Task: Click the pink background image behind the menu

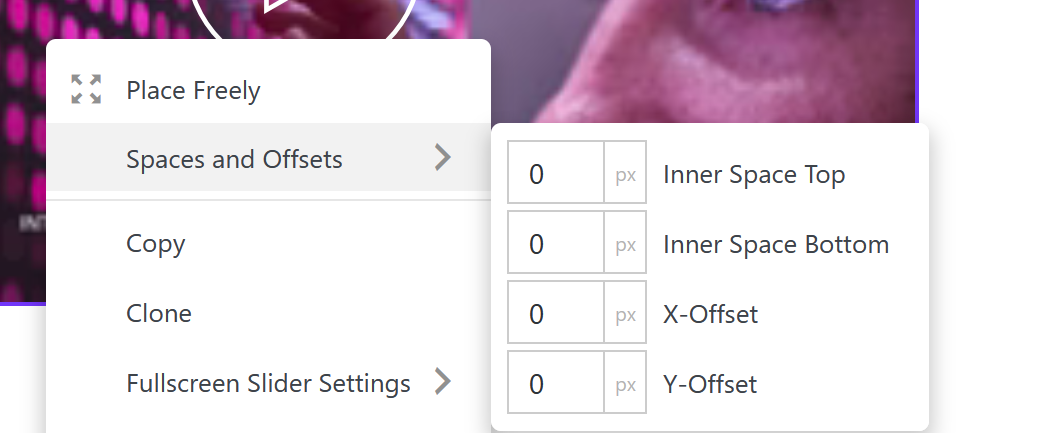Action: click(x=700, y=60)
